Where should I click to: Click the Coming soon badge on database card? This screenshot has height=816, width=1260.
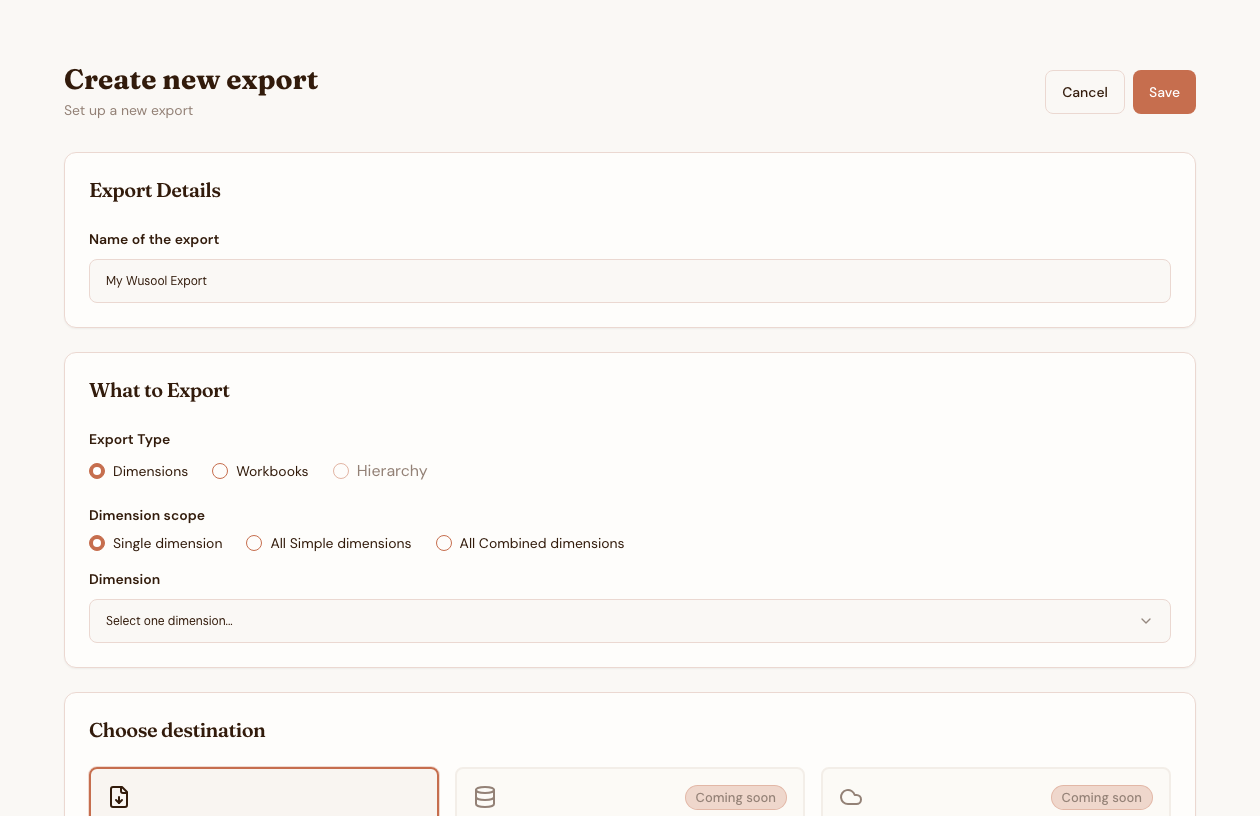point(736,797)
